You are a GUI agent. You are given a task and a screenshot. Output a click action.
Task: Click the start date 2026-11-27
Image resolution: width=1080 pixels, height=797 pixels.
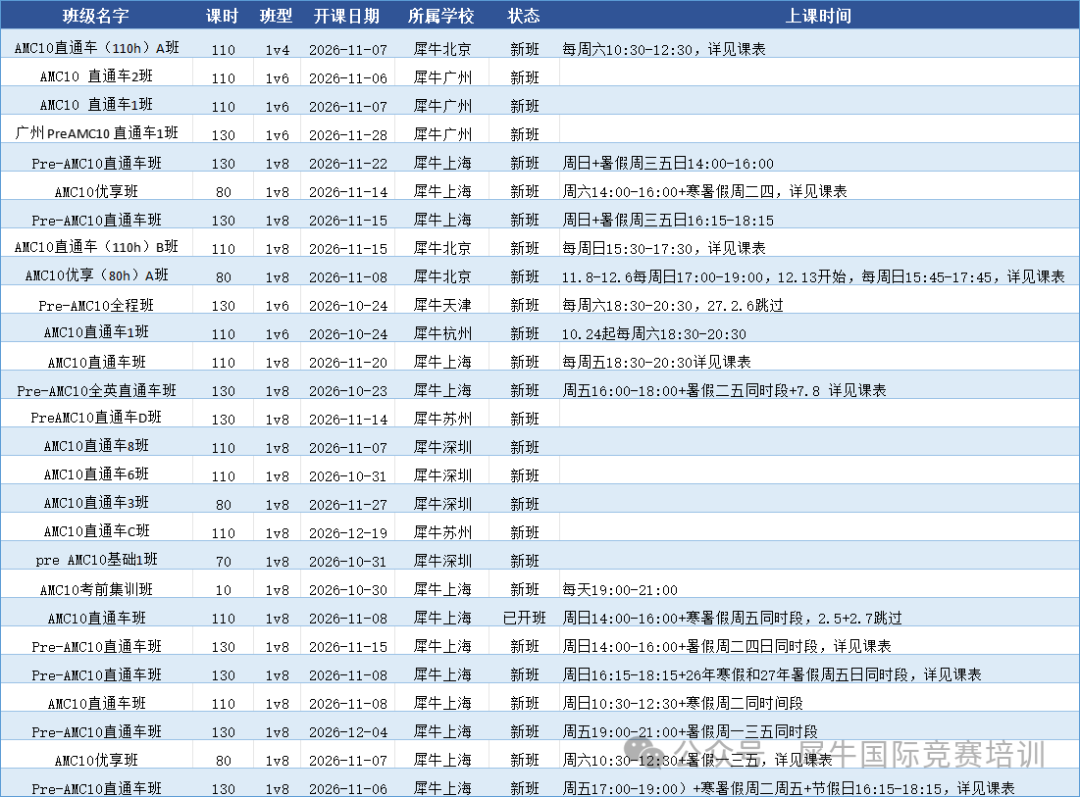pos(348,505)
